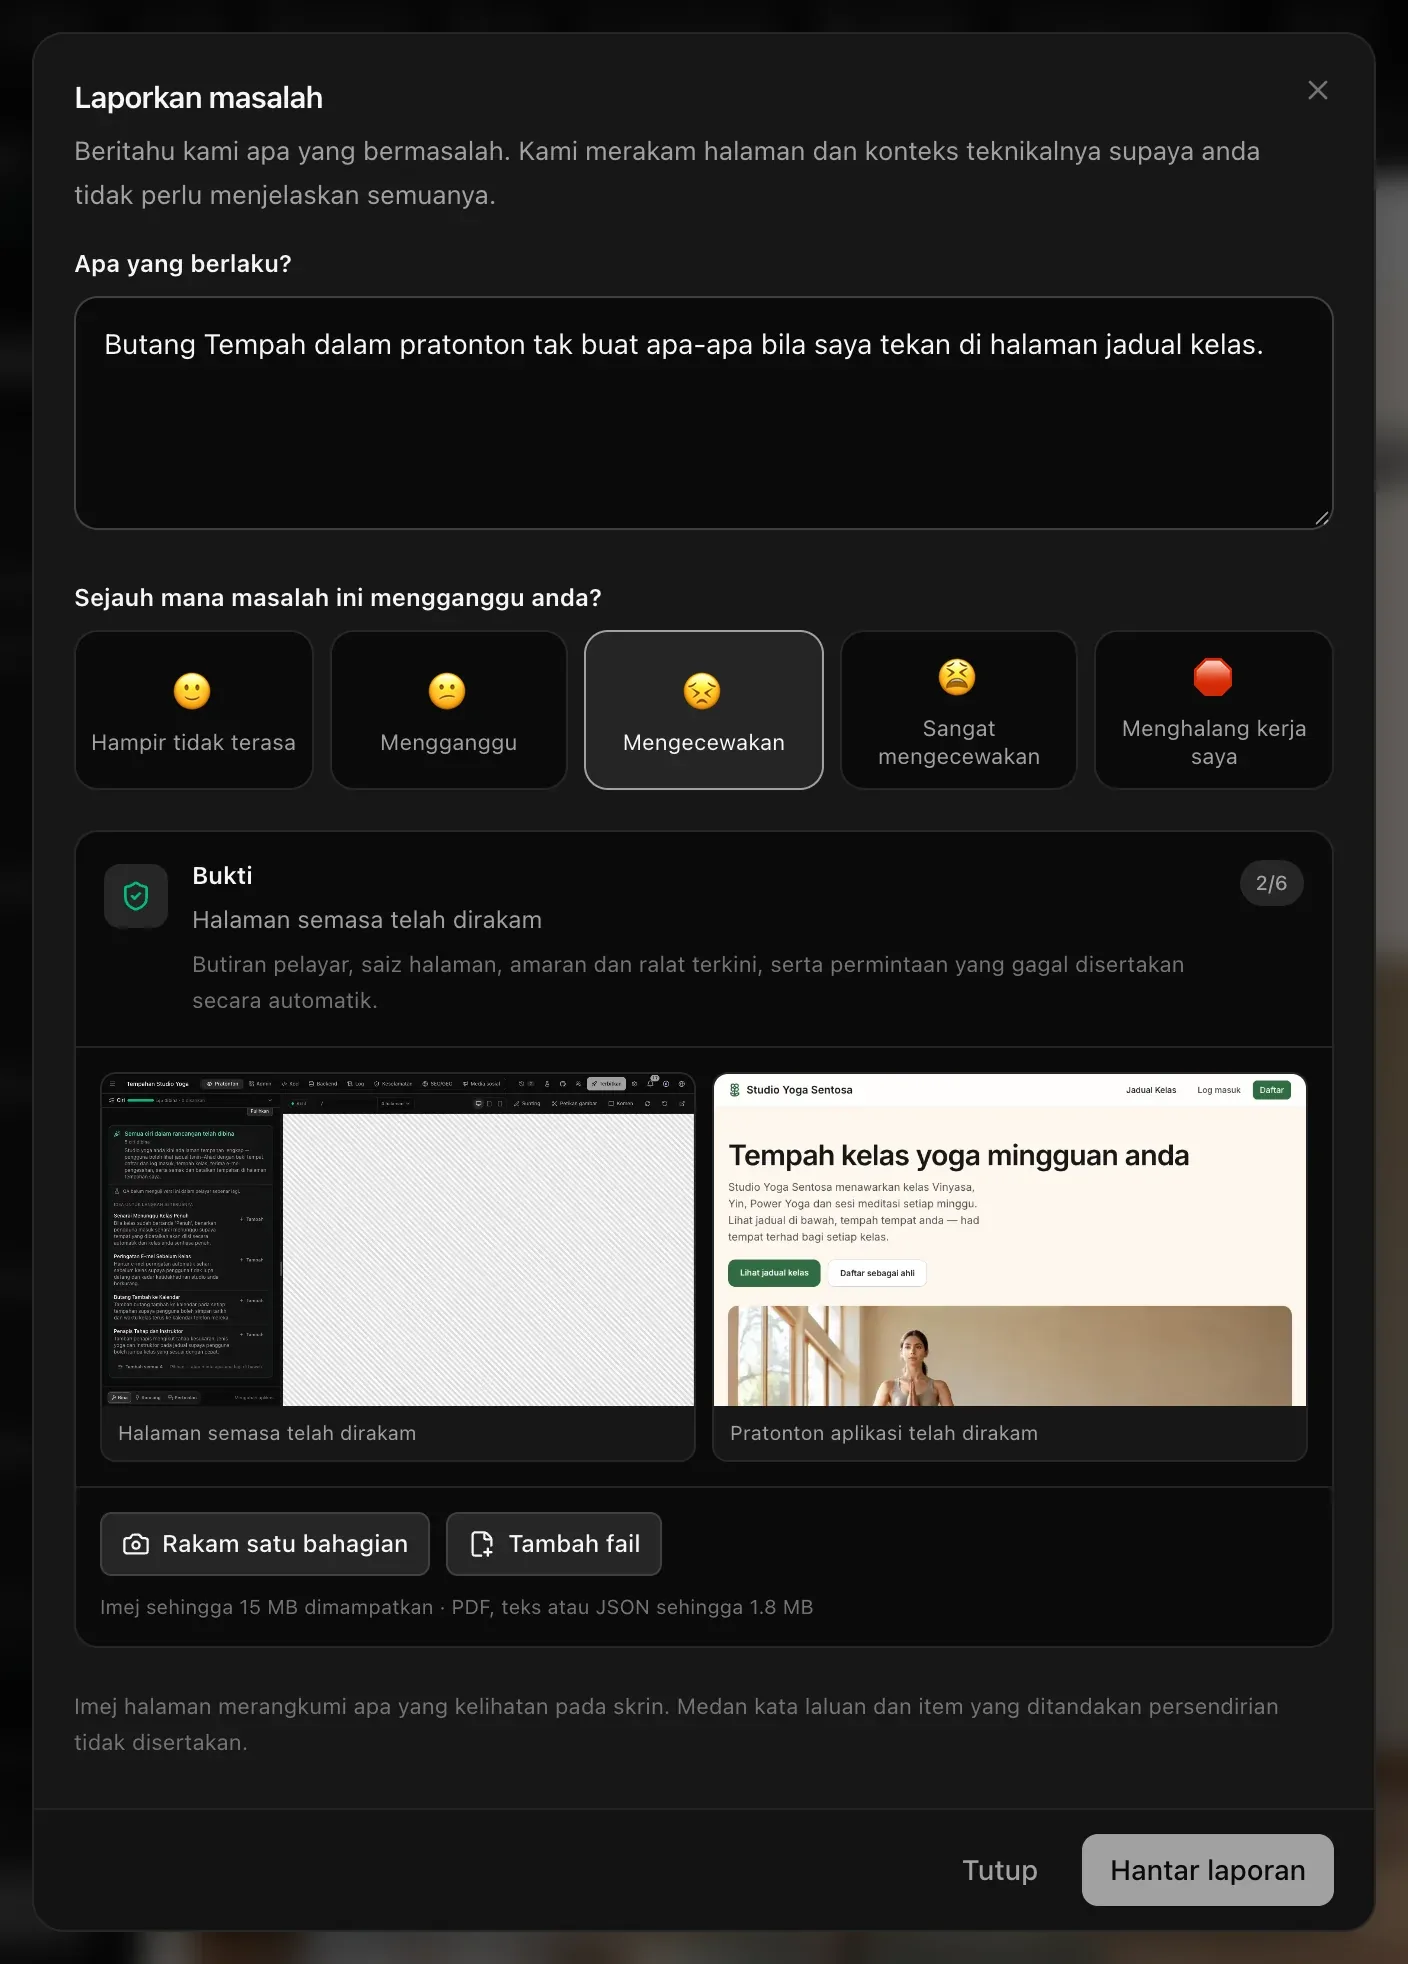The height and width of the screenshot is (1964, 1408).
Task: Click "Sejauh mana masalah ini mengganggu anda?" label
Action: click(338, 598)
